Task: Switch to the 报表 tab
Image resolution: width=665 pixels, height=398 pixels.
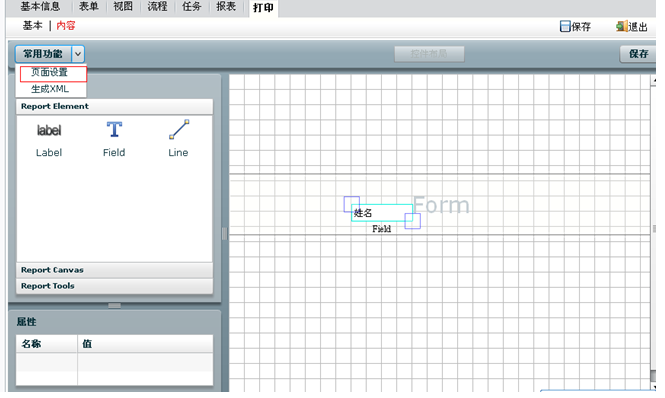Action: pyautogui.click(x=226, y=6)
